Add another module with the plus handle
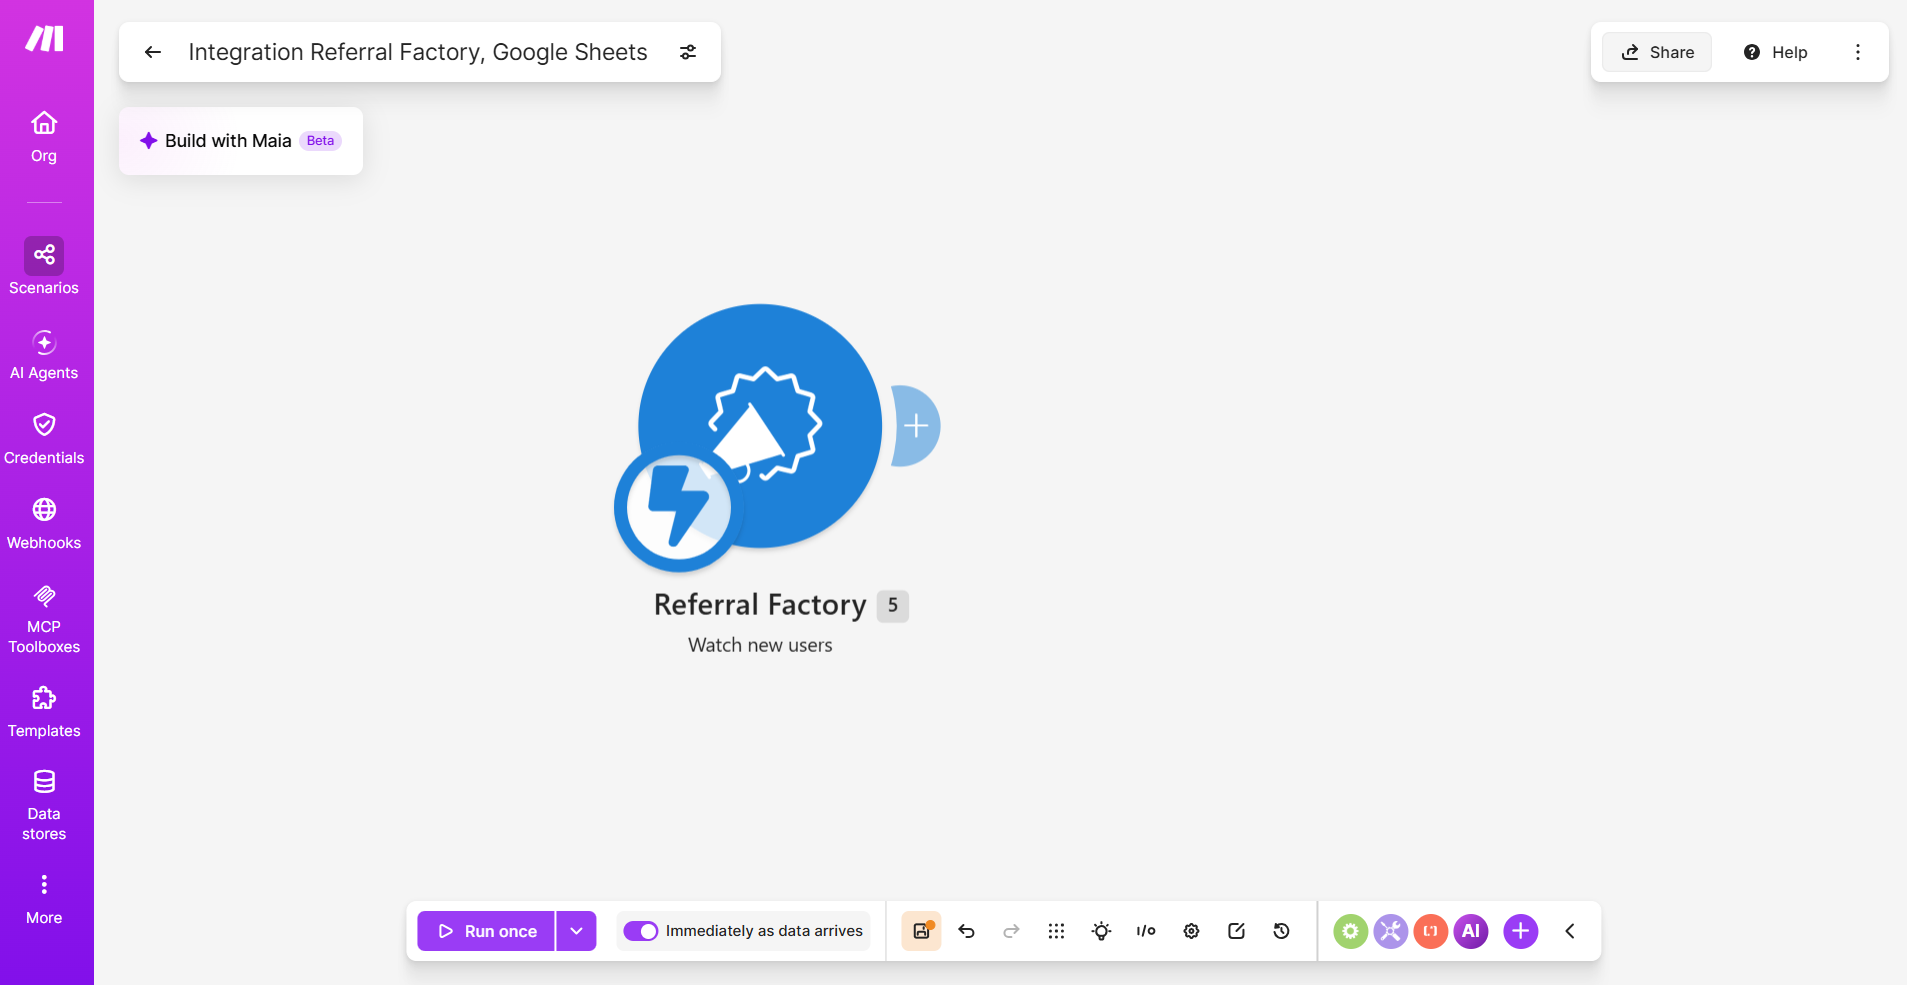 click(x=916, y=426)
